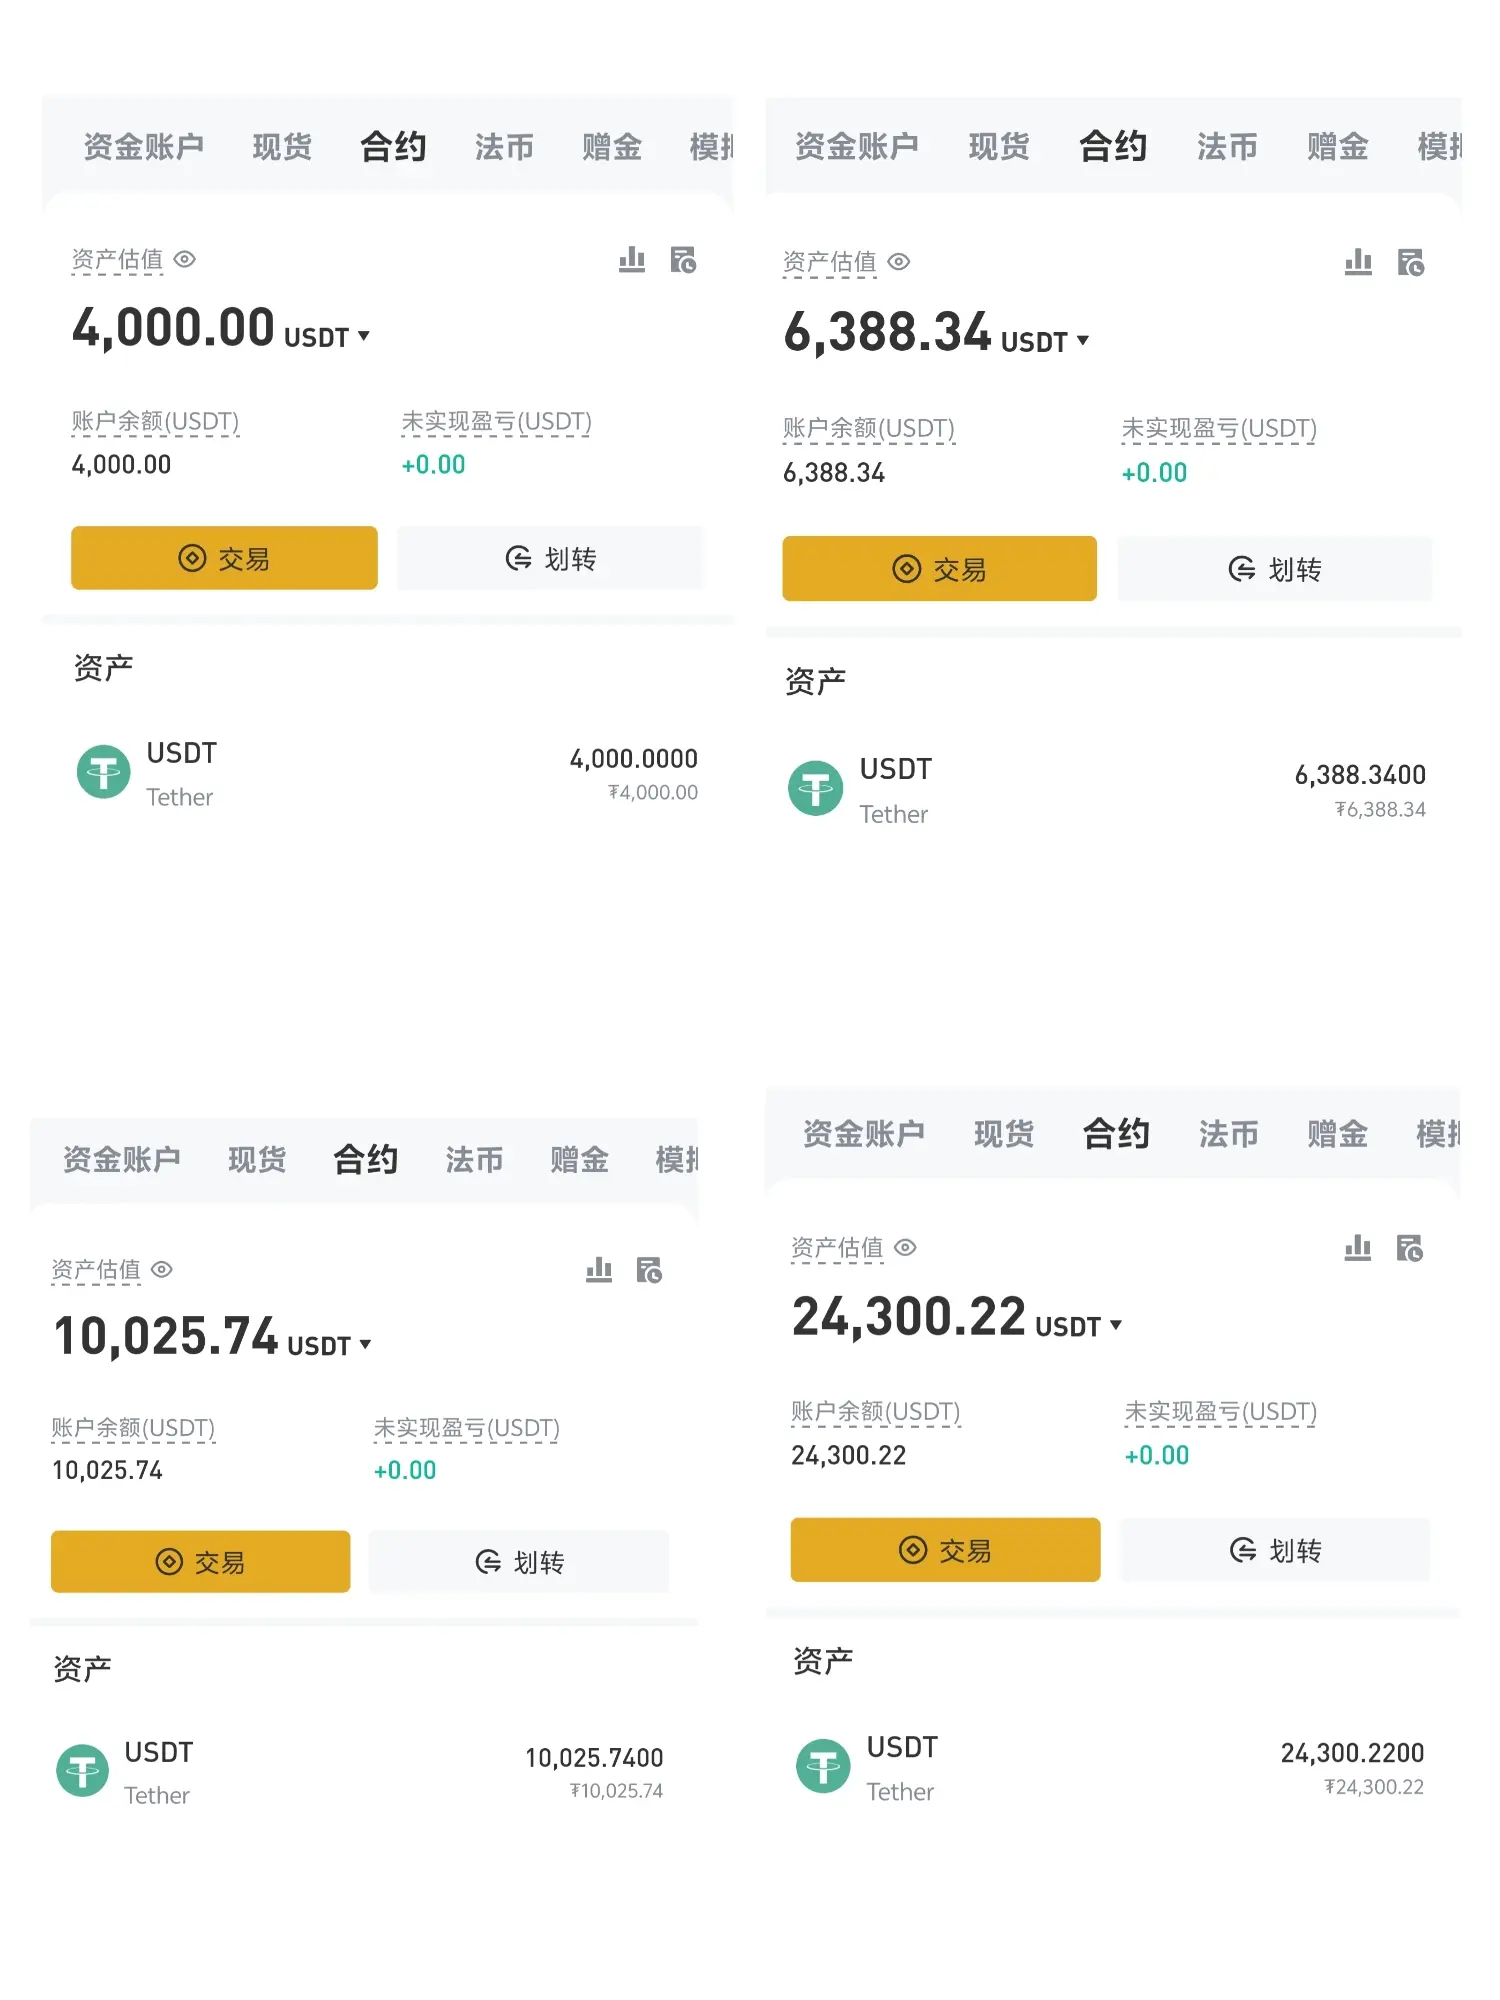Viewport: 1500px width, 2000px height.
Task: Click 未实现盈亏(USDT) label in 4,000.00 panel
Action: coord(496,422)
